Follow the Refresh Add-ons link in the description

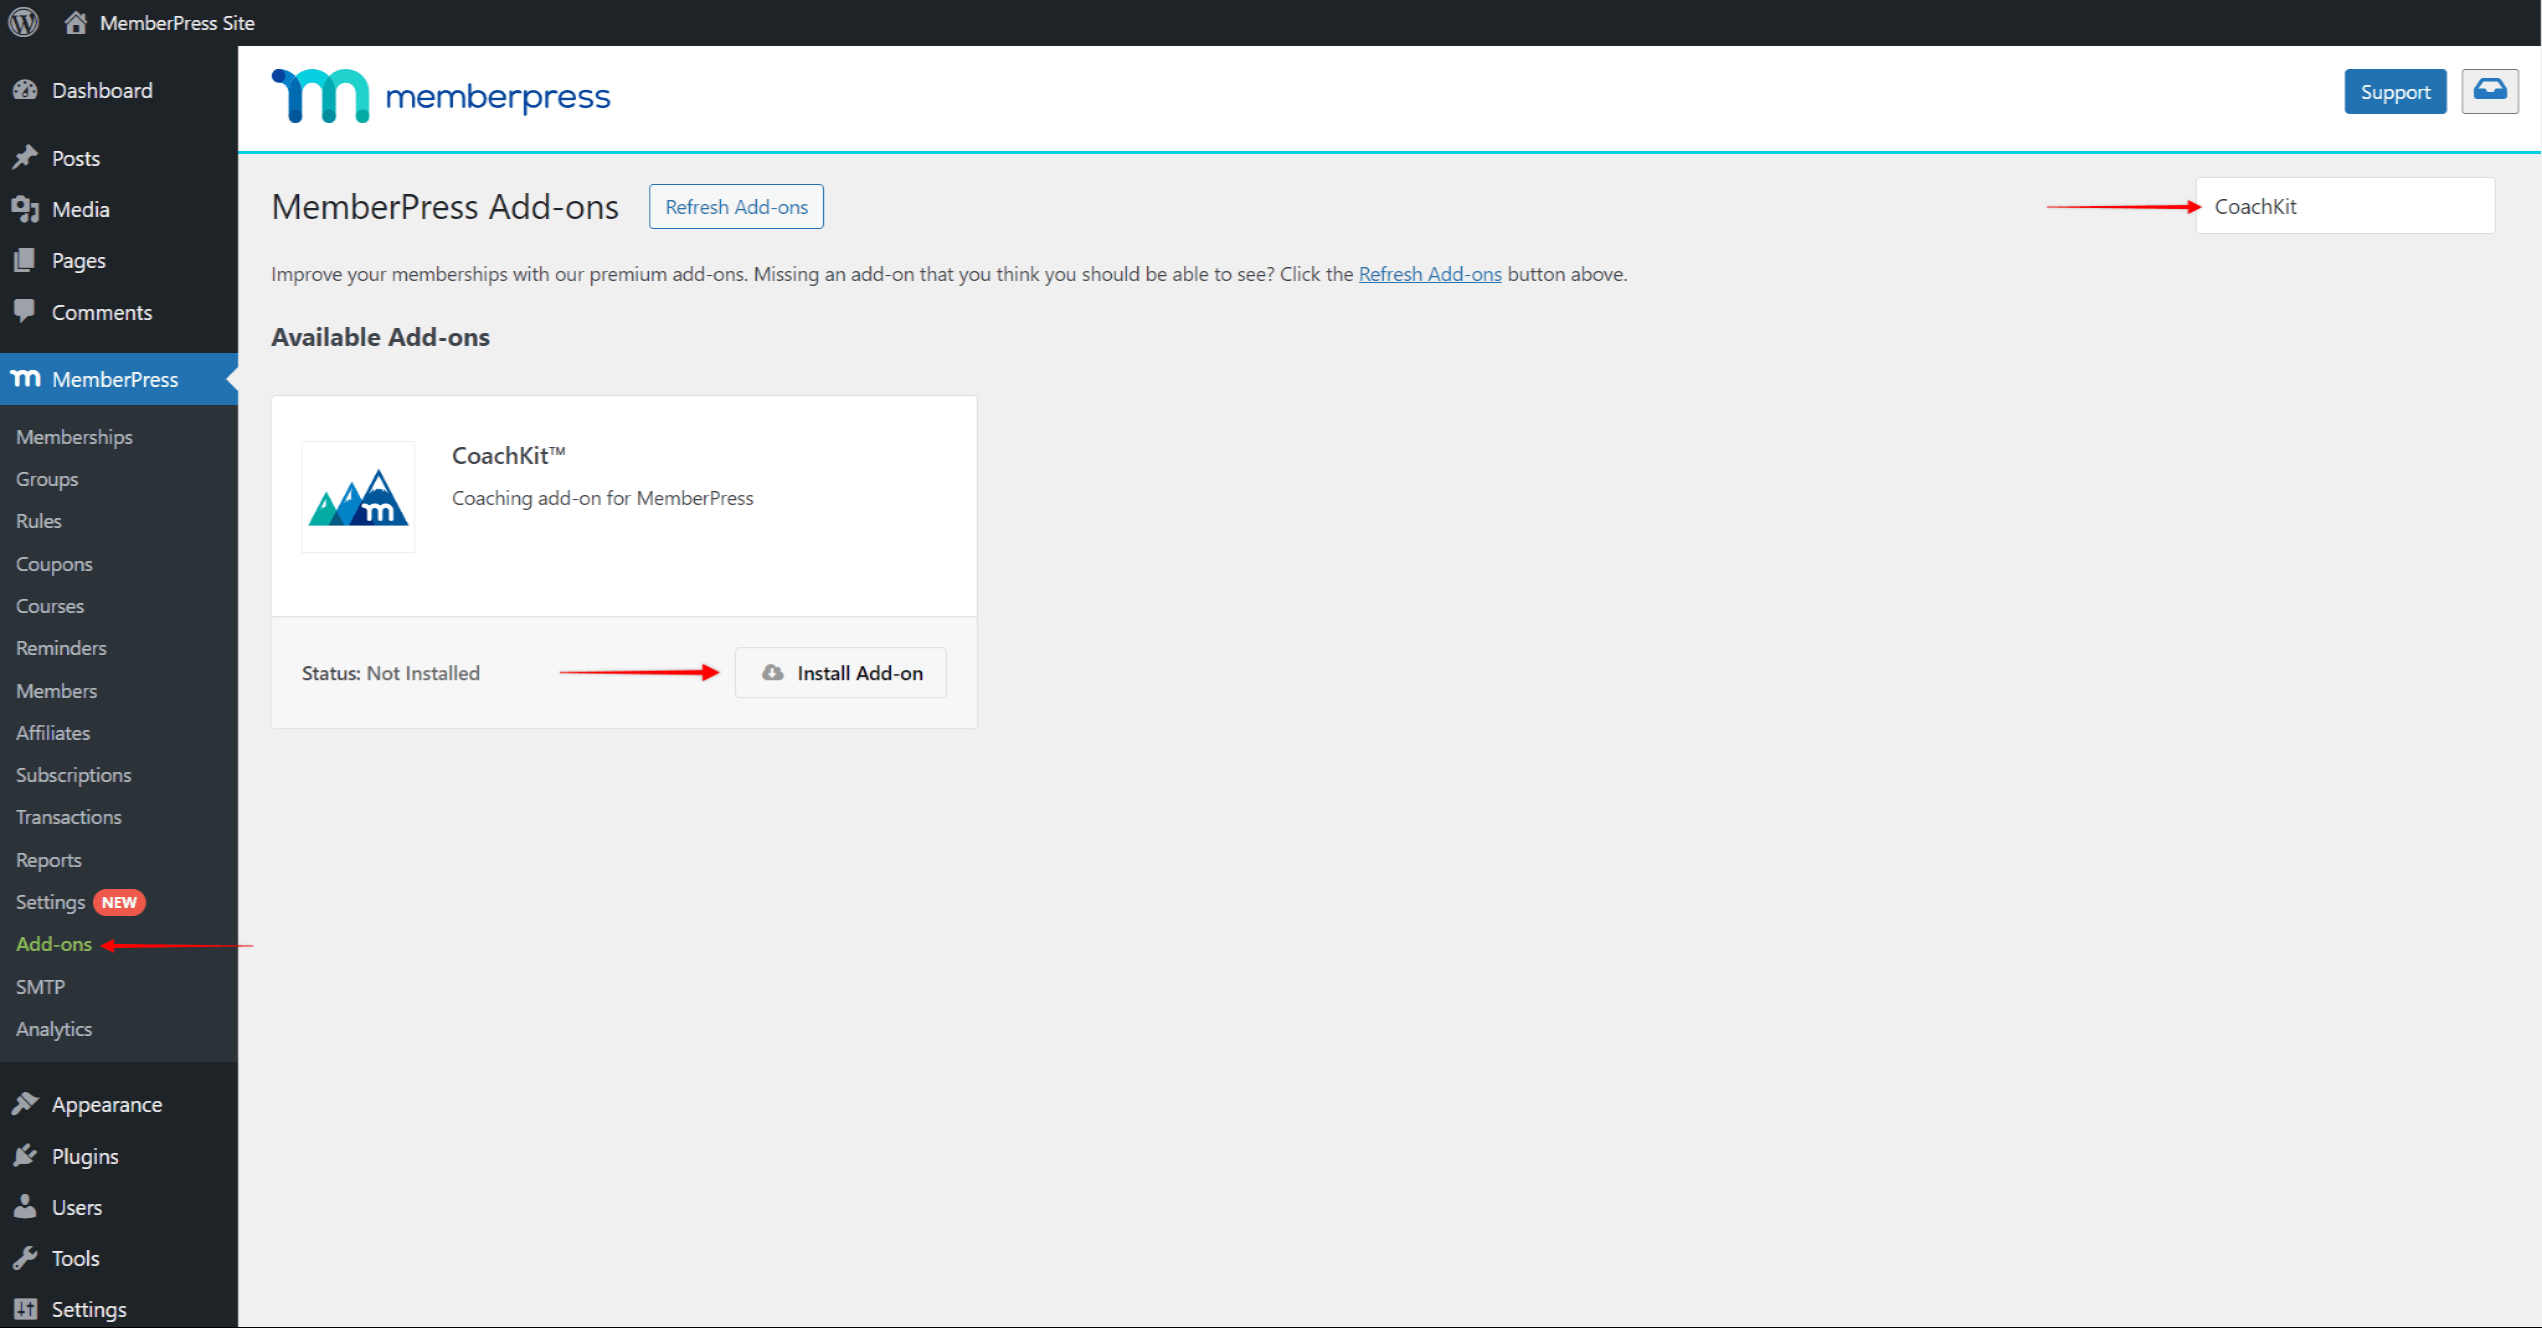[1430, 273]
